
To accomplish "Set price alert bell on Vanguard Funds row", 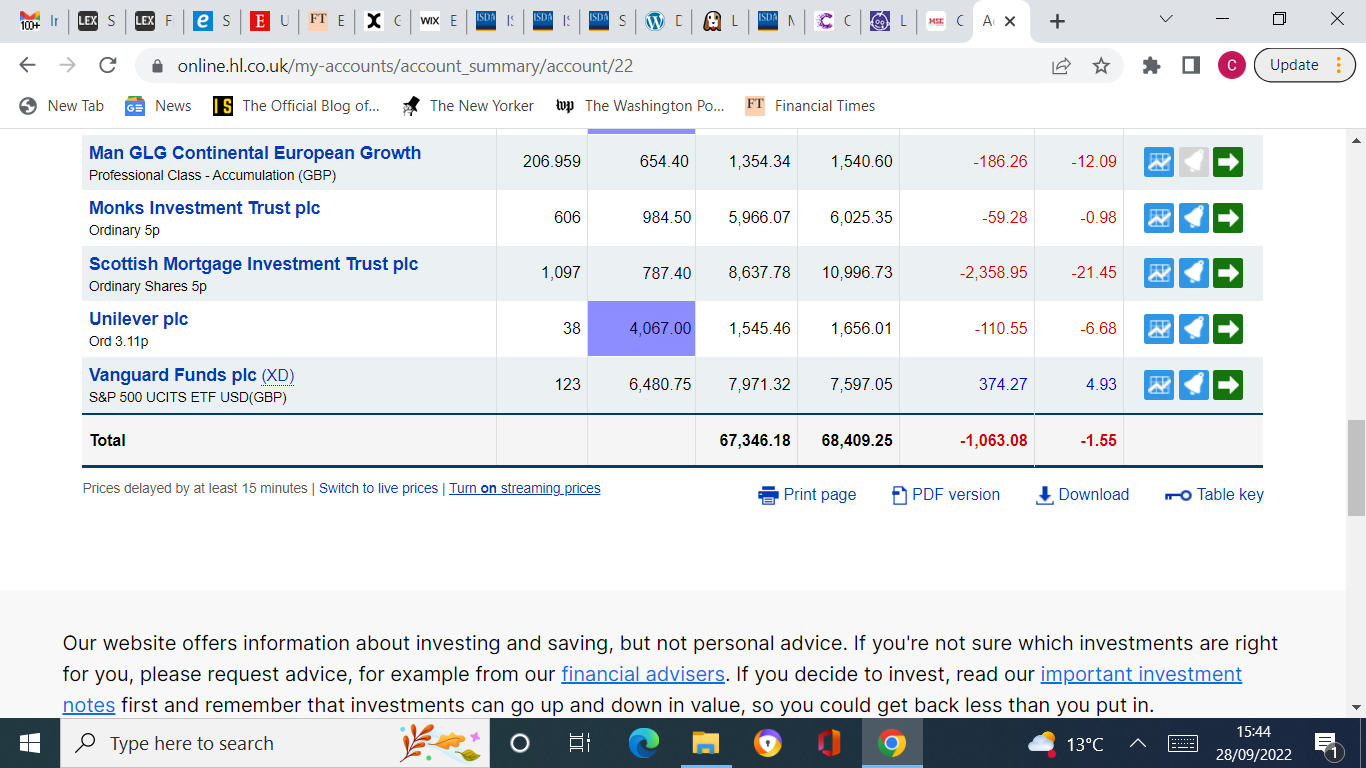I will (x=1193, y=384).
